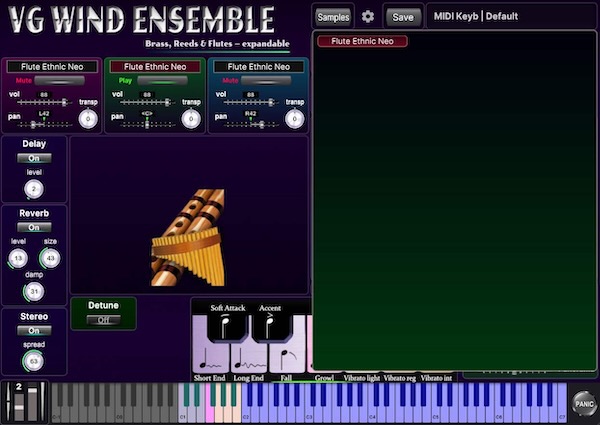This screenshot has width=600, height=425.
Task: Adjust the third layer's pan slider
Action: [x=251, y=125]
